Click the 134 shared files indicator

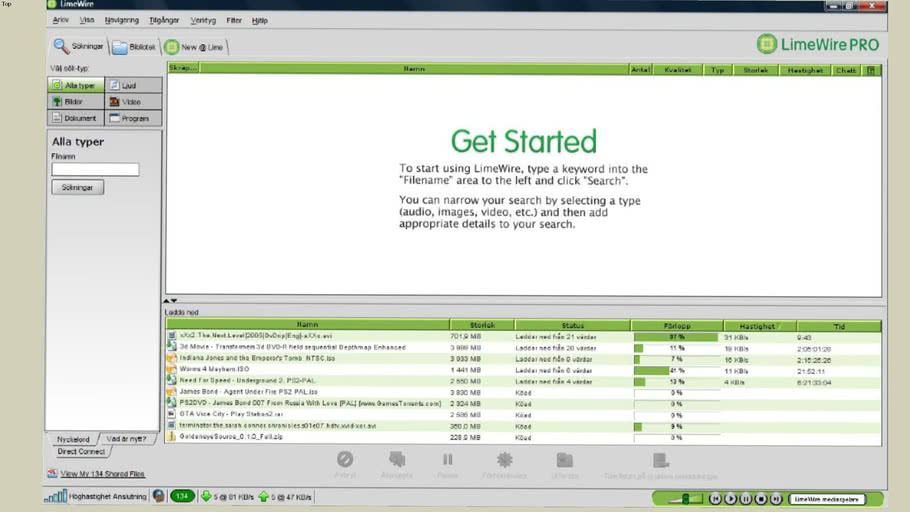(x=182, y=496)
